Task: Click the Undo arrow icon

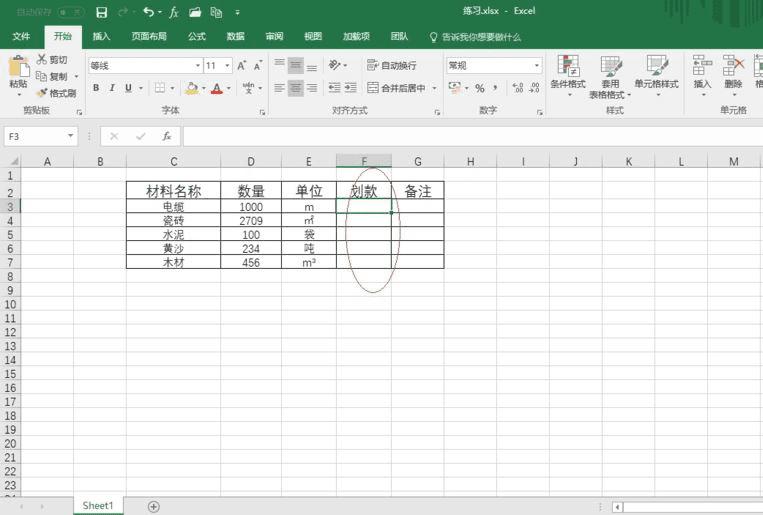Action: [148, 12]
